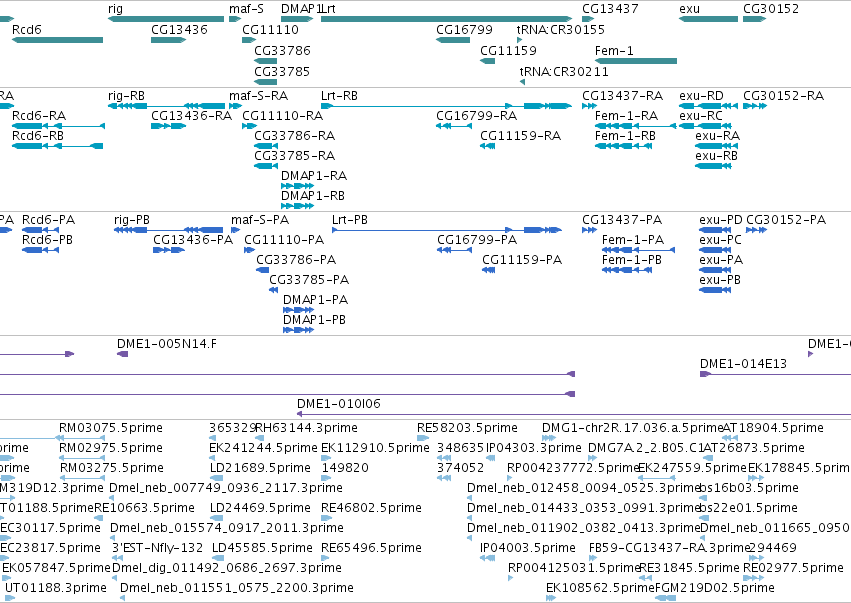Select the CG11159 gene label
The width and height of the screenshot is (851, 603).
(508, 50)
